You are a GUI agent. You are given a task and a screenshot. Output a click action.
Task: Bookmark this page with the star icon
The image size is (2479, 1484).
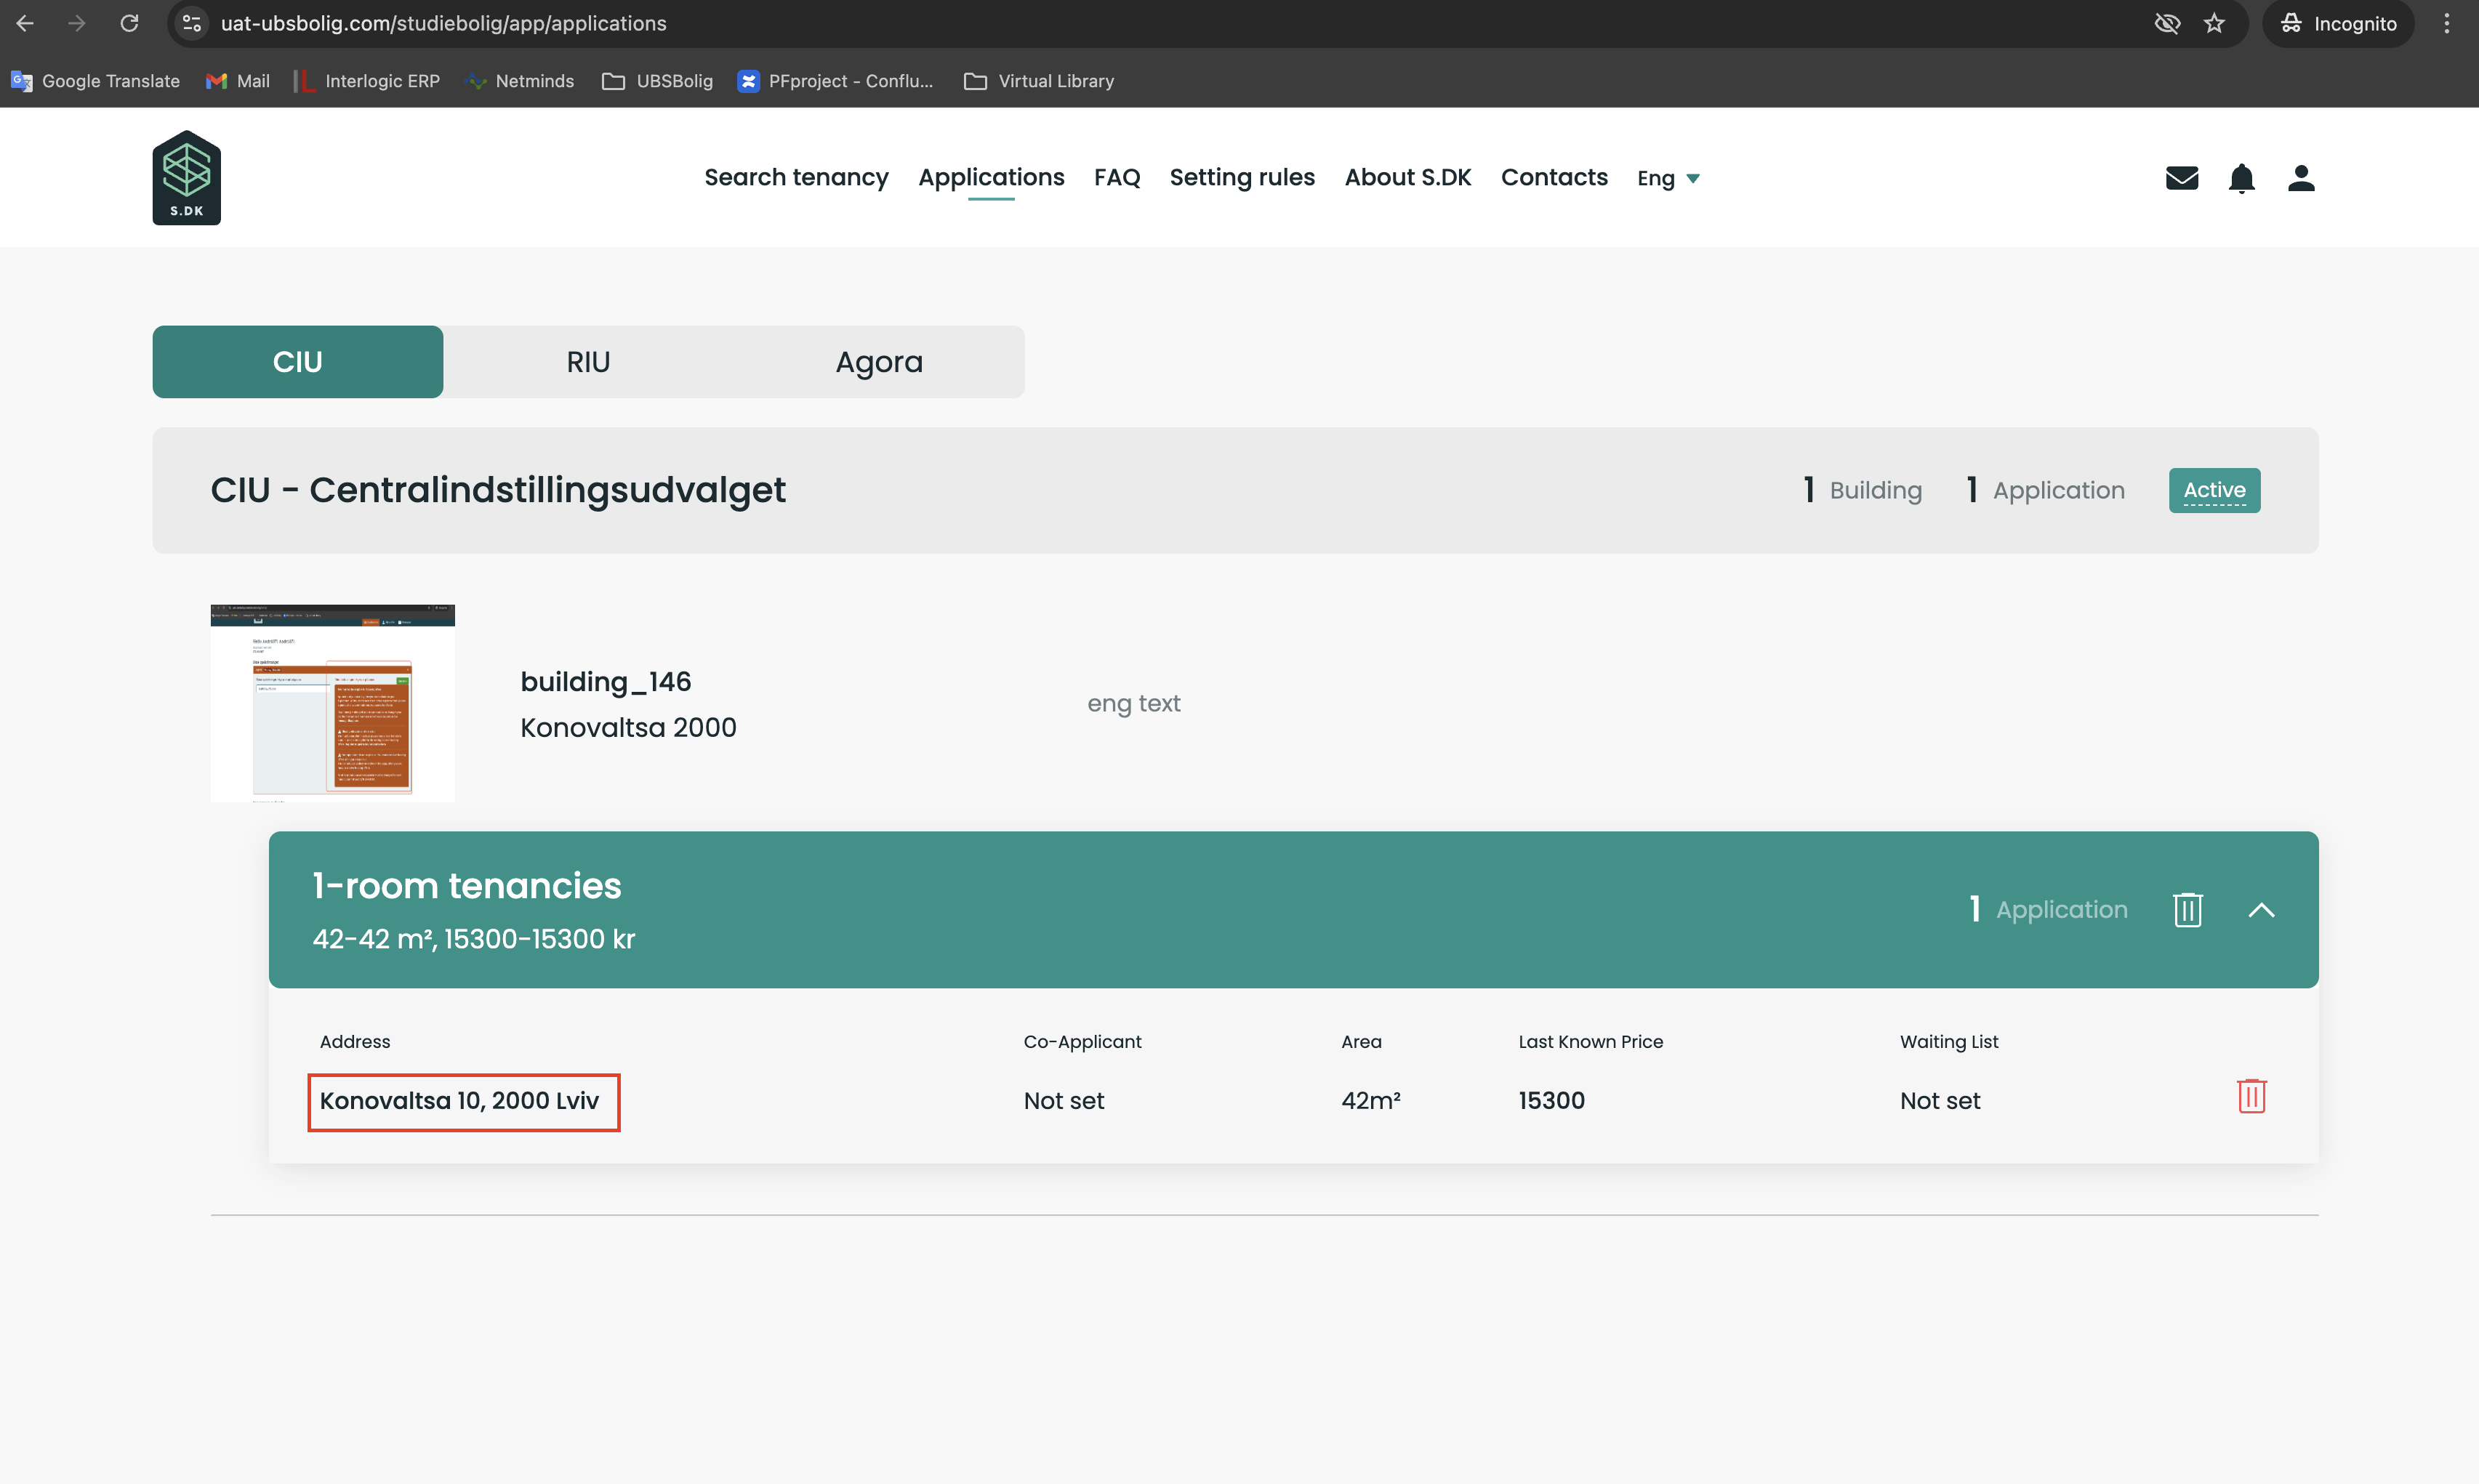point(2214,23)
